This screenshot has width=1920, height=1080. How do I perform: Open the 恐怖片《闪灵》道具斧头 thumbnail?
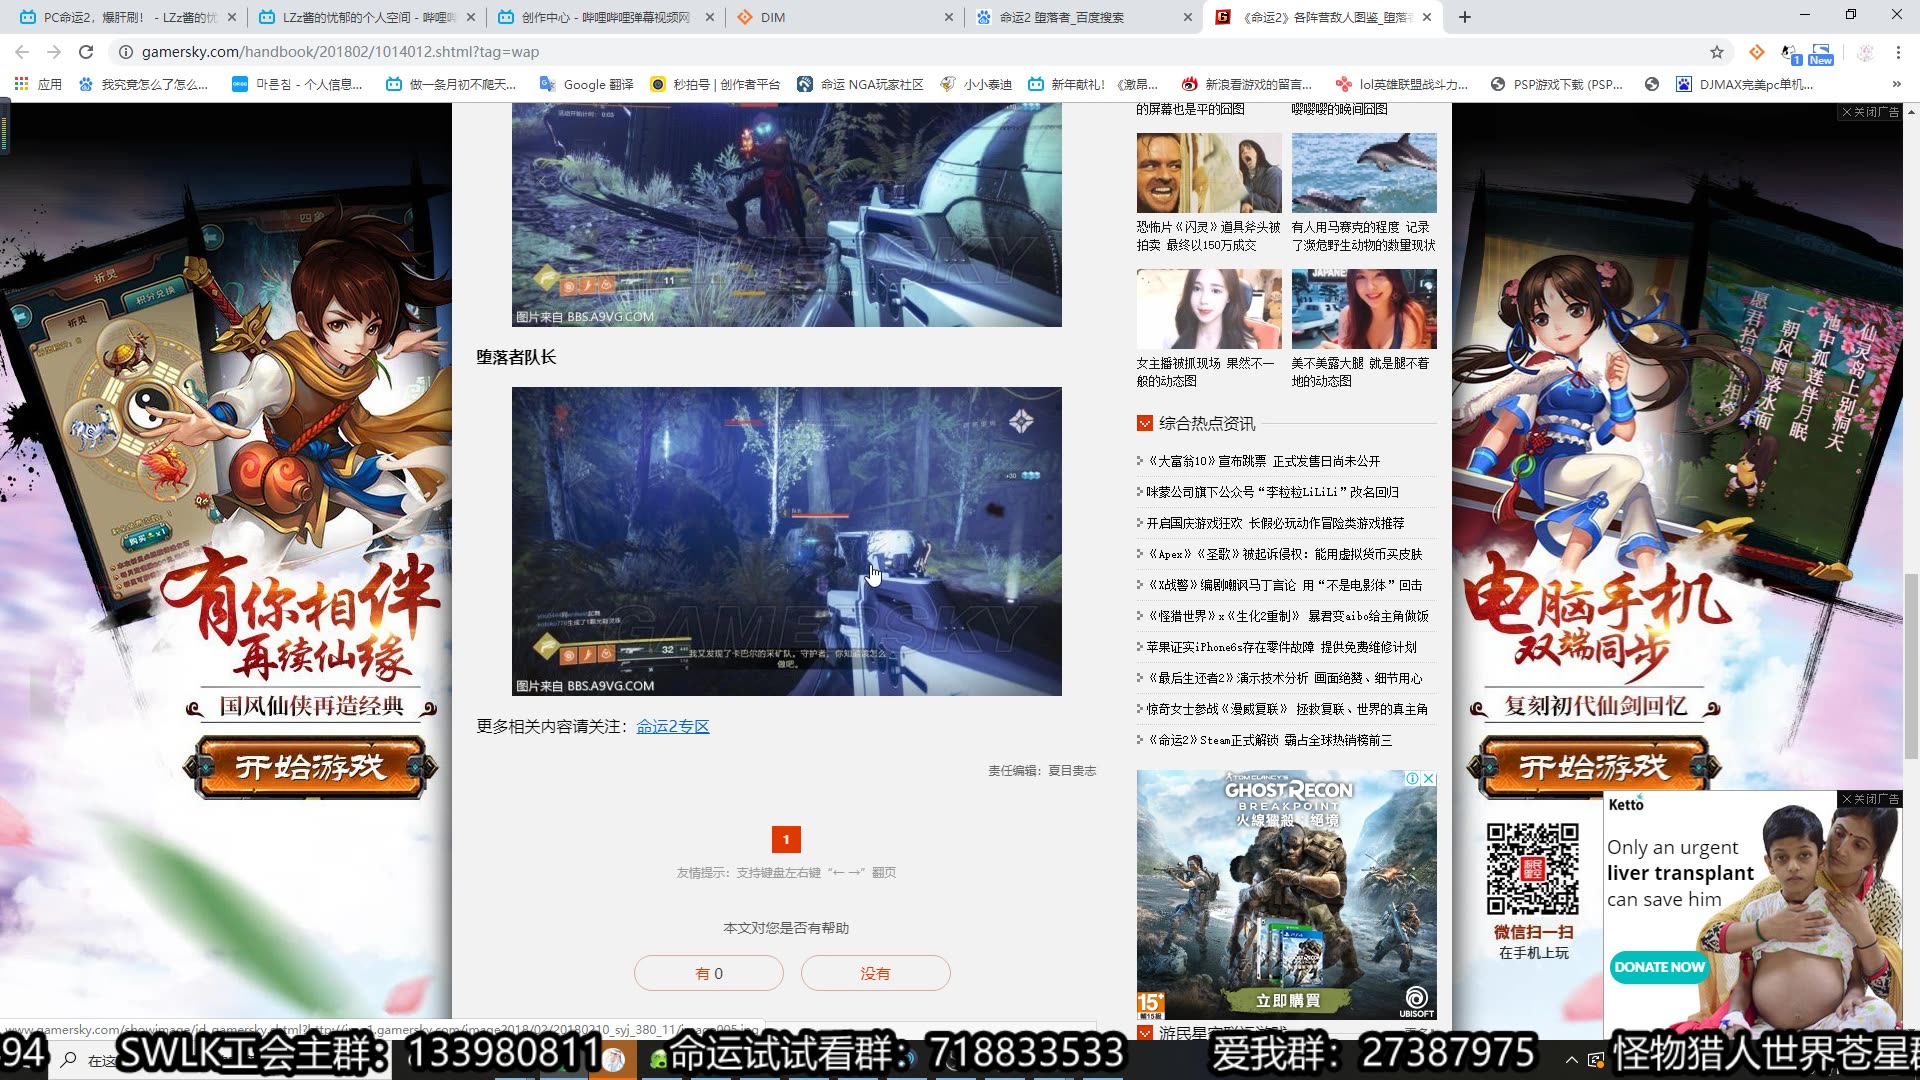1209,172
